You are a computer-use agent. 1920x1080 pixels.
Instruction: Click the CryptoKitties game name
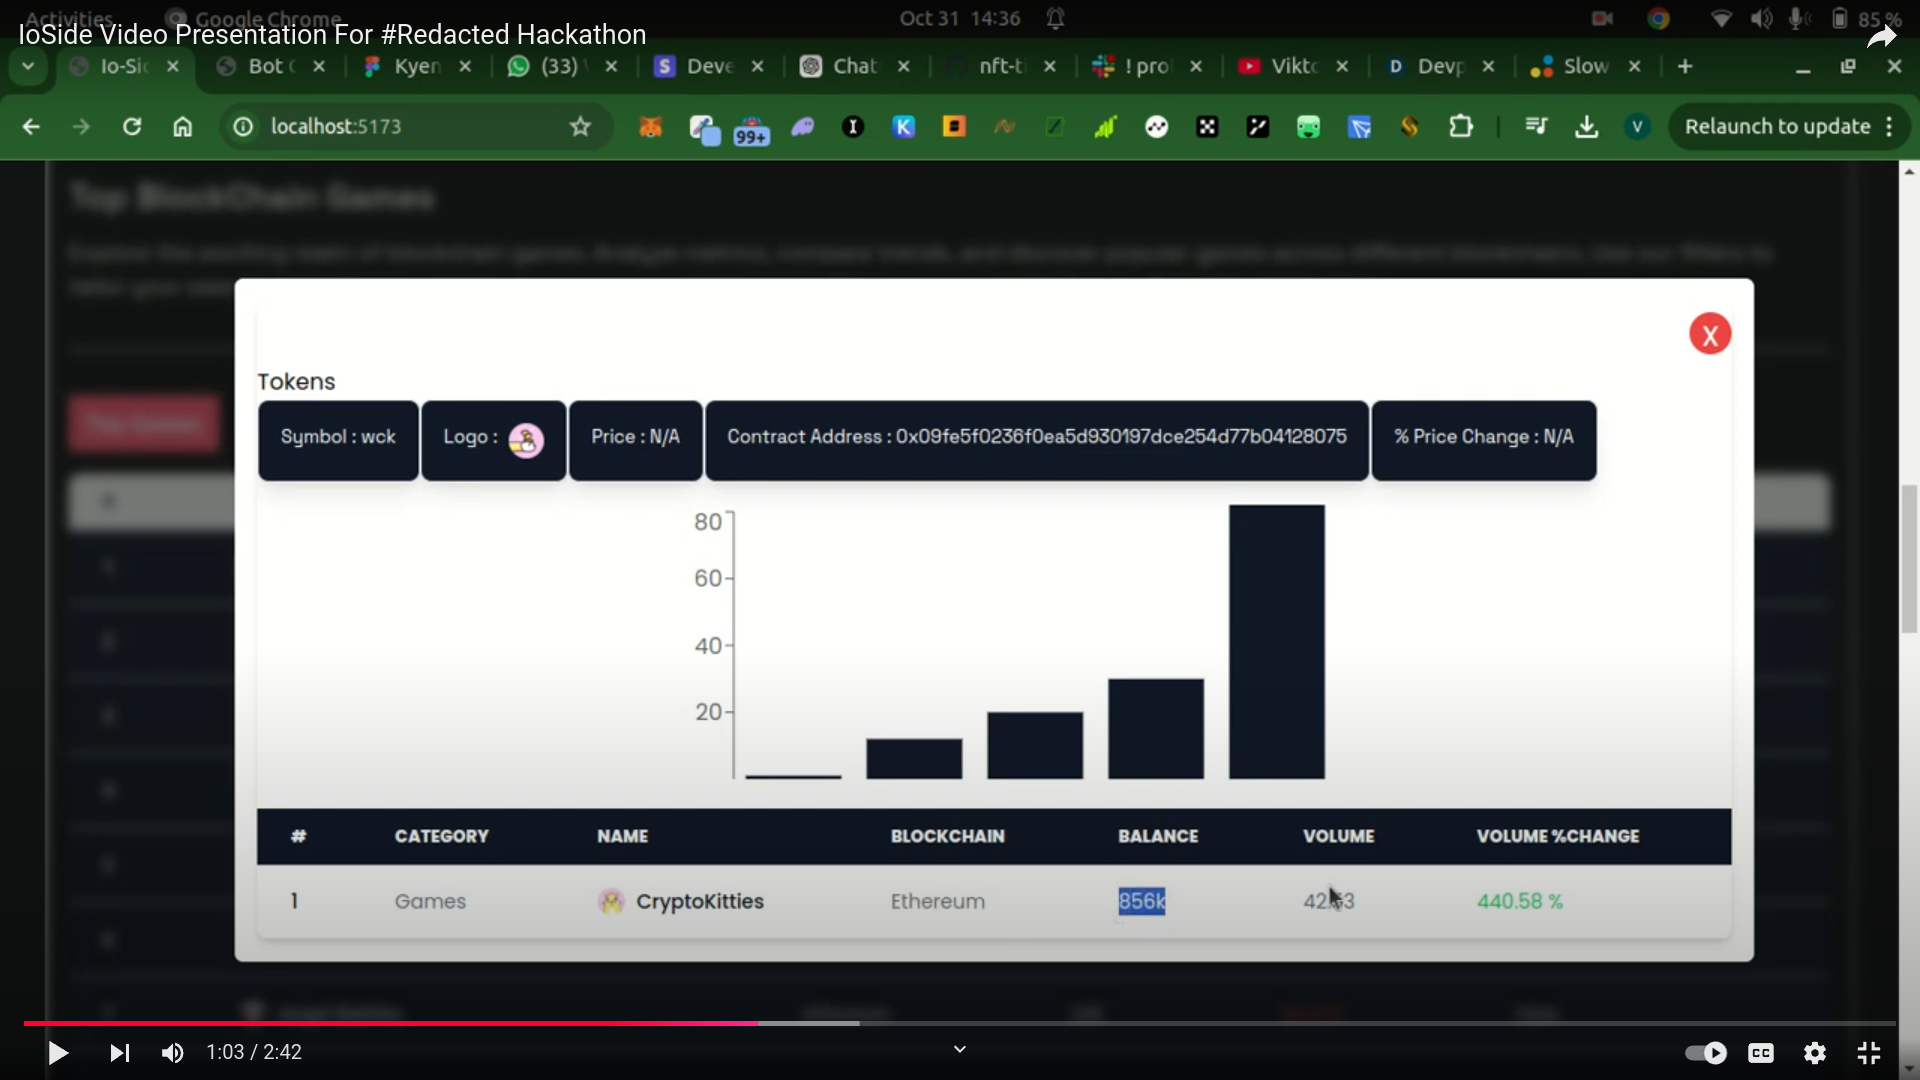(699, 901)
